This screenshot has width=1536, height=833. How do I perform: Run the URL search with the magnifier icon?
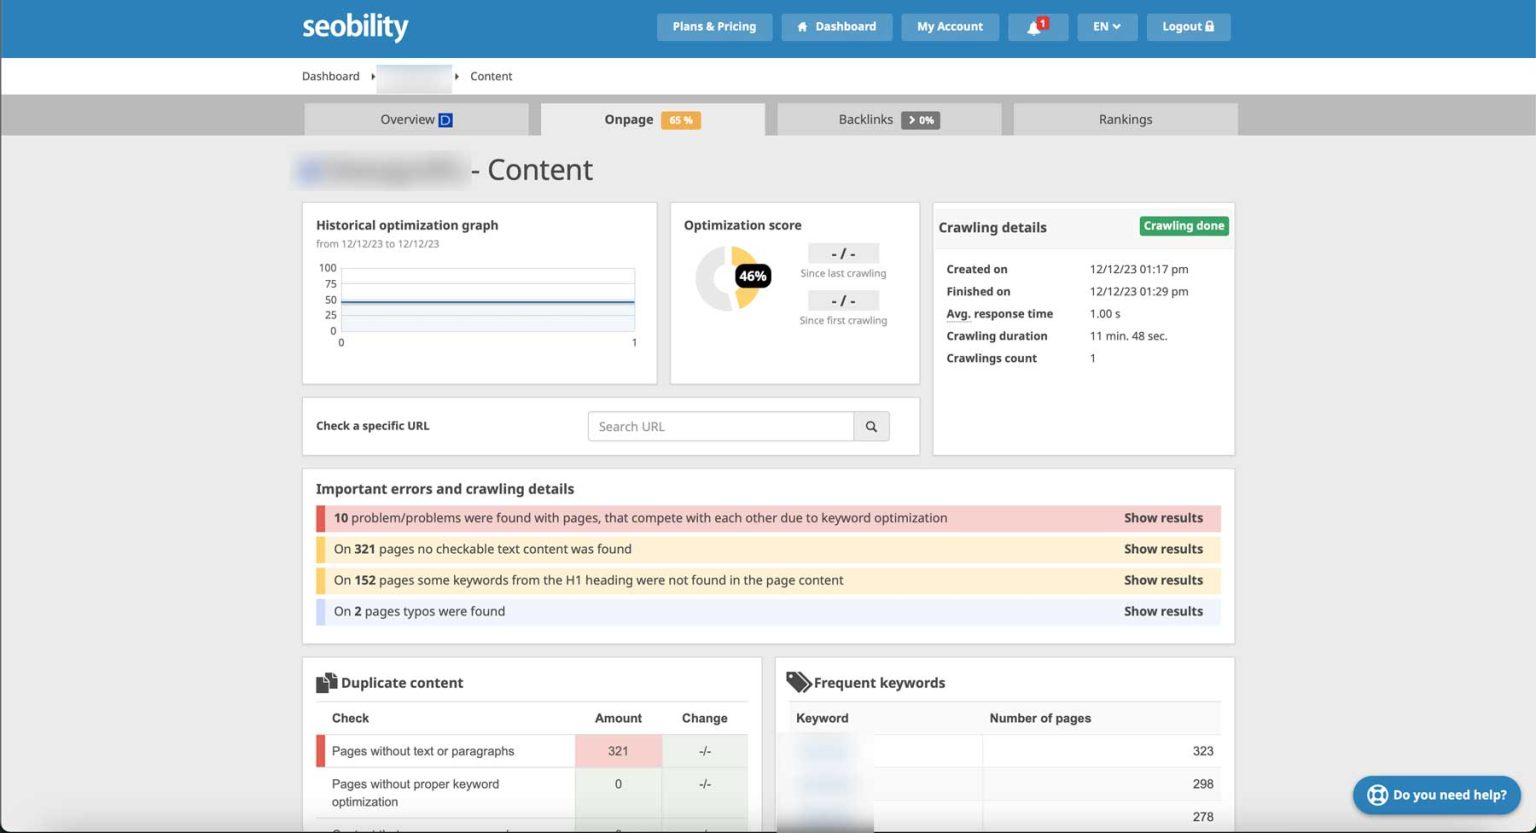(870, 426)
